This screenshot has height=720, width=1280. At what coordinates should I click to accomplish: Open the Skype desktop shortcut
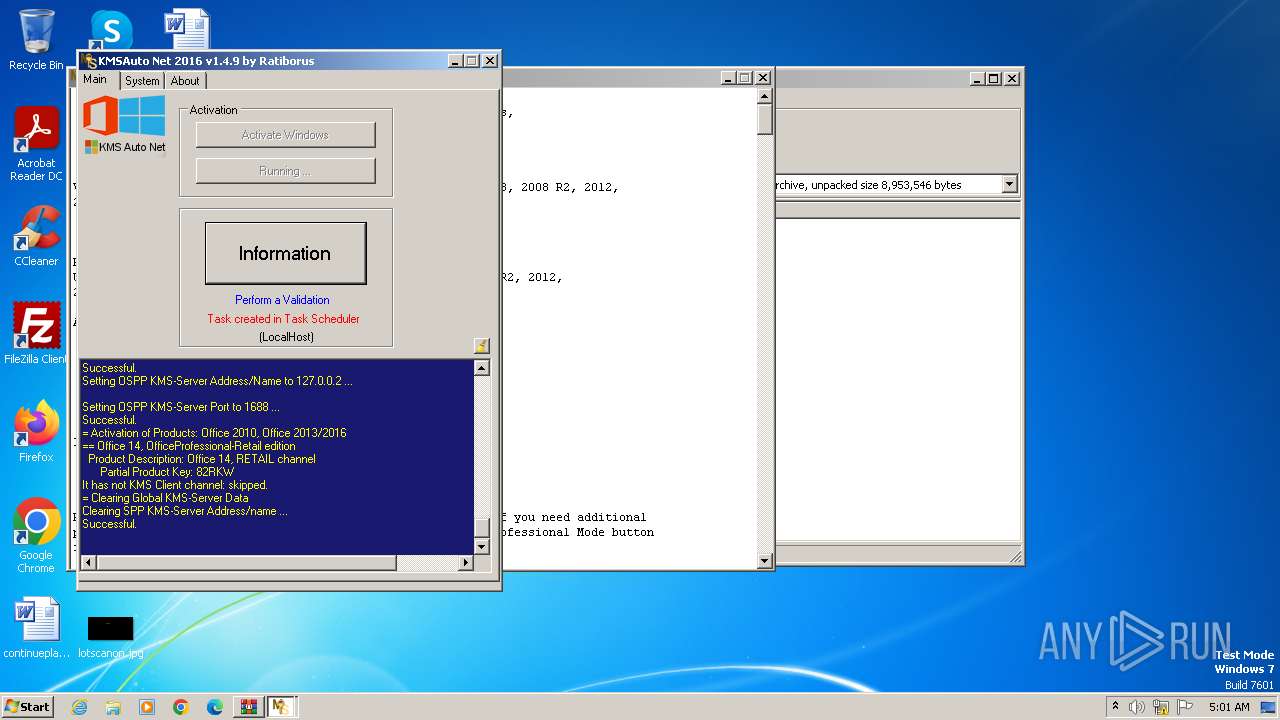tap(111, 30)
